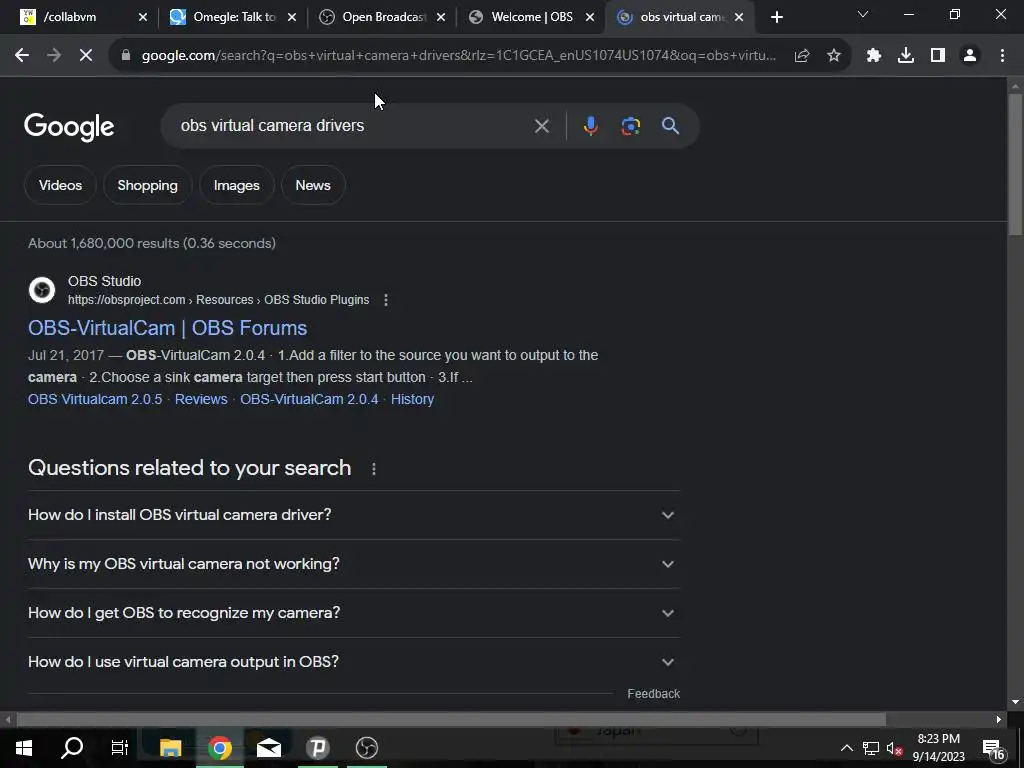Open the Chrome profile icon
Image resolution: width=1024 pixels, height=768 pixels.
coord(970,56)
